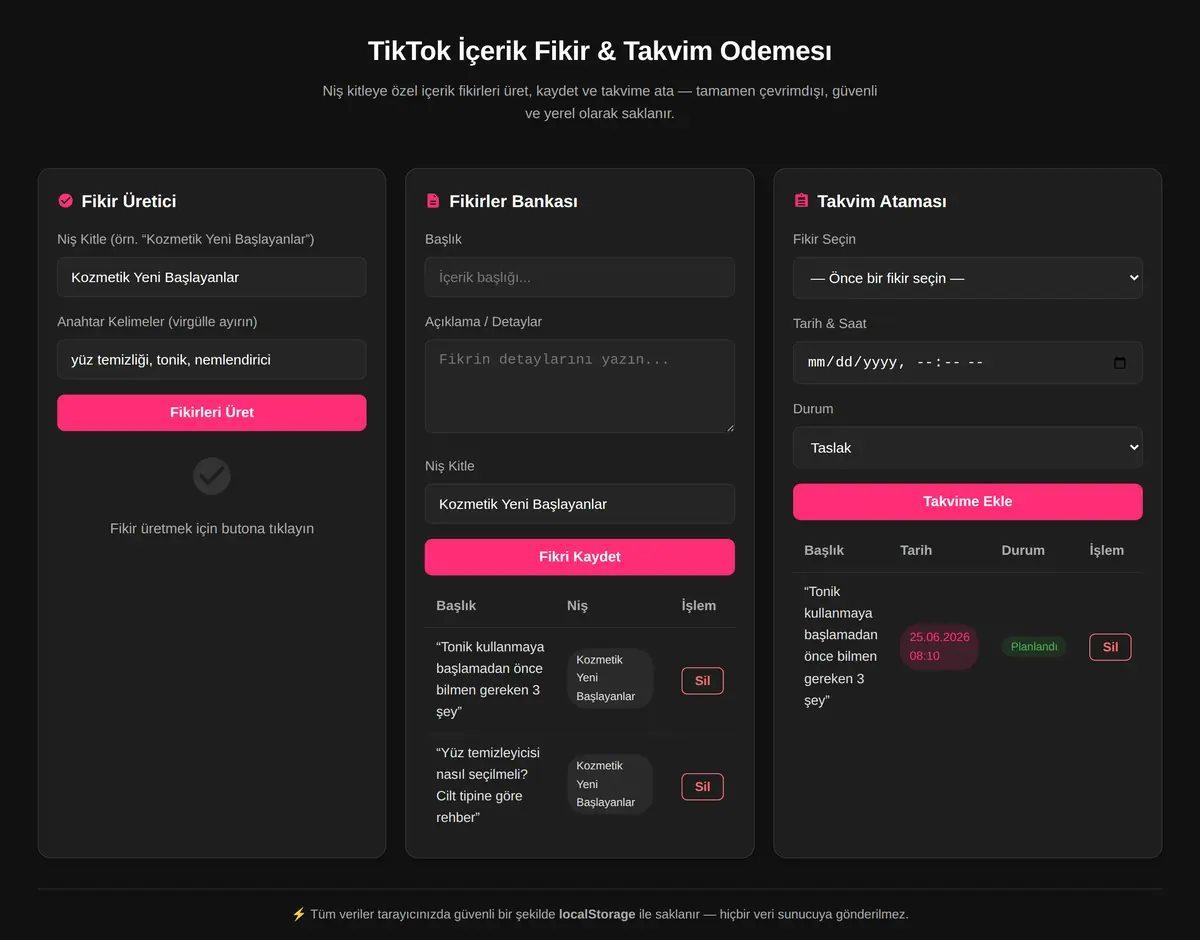The width and height of the screenshot is (1200, 940).
Task: Click the Takvime Ekle button
Action: pos(968,502)
